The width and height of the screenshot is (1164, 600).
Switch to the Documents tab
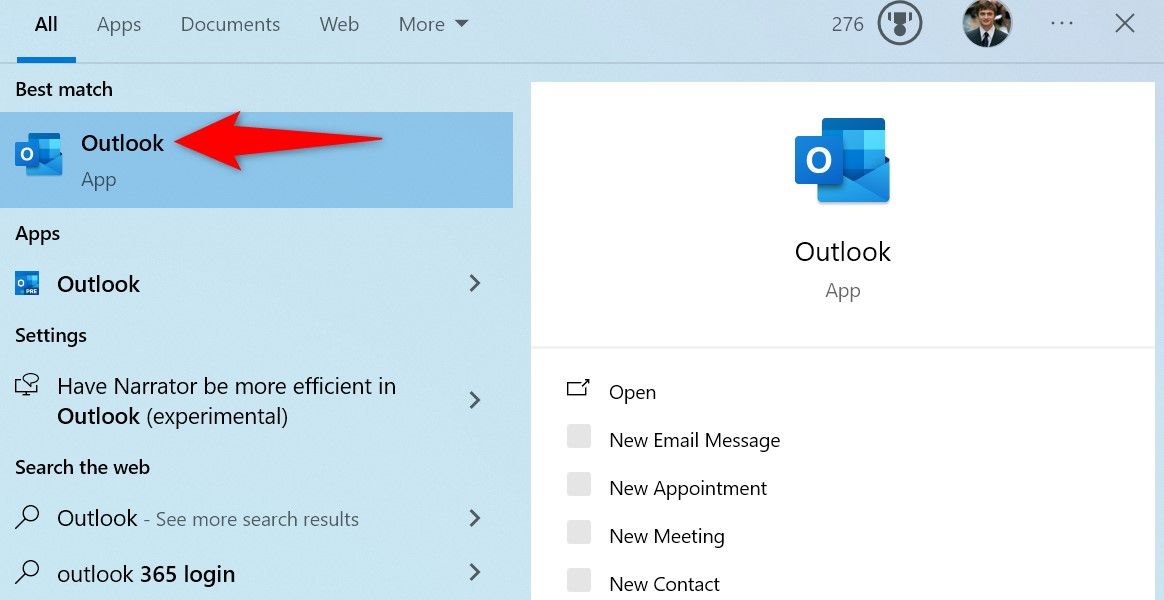point(230,23)
